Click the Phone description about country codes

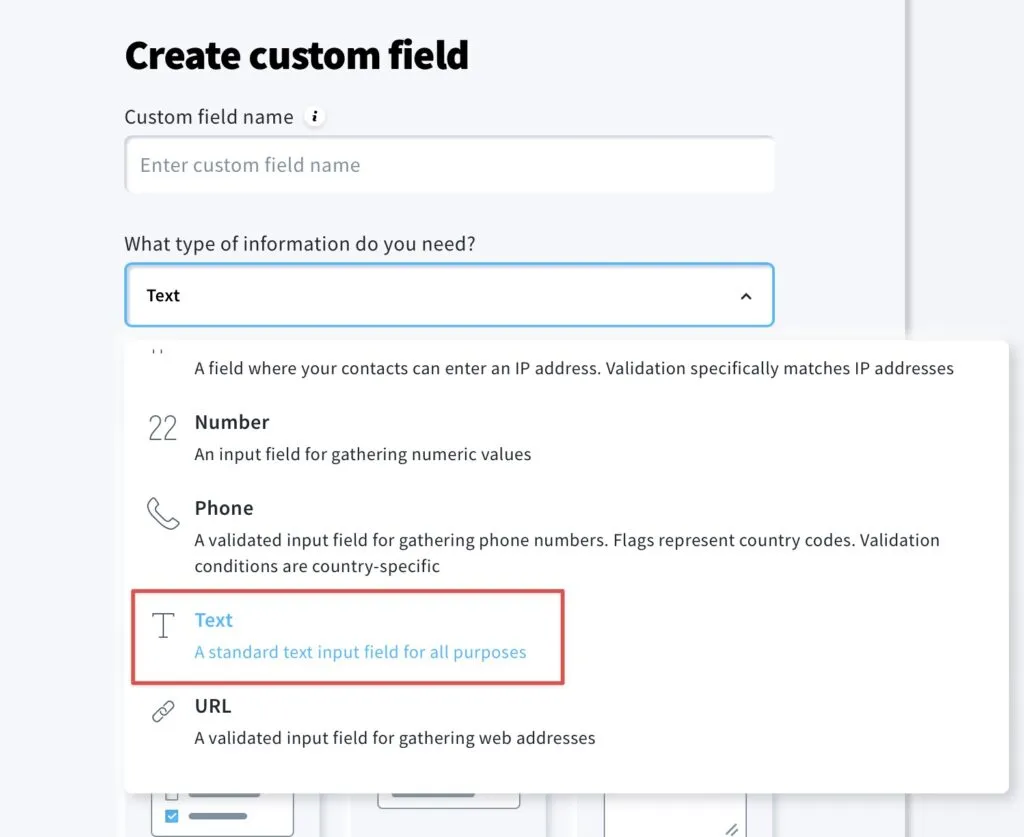(x=567, y=553)
